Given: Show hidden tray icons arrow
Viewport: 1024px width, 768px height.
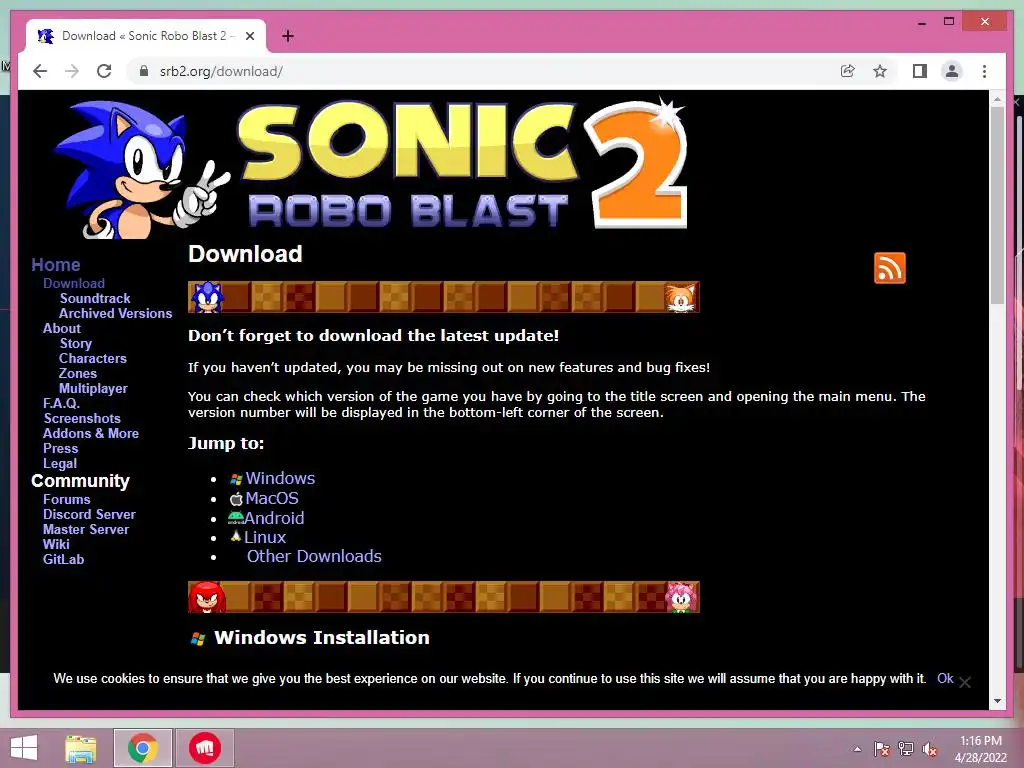Looking at the screenshot, I should (x=857, y=749).
